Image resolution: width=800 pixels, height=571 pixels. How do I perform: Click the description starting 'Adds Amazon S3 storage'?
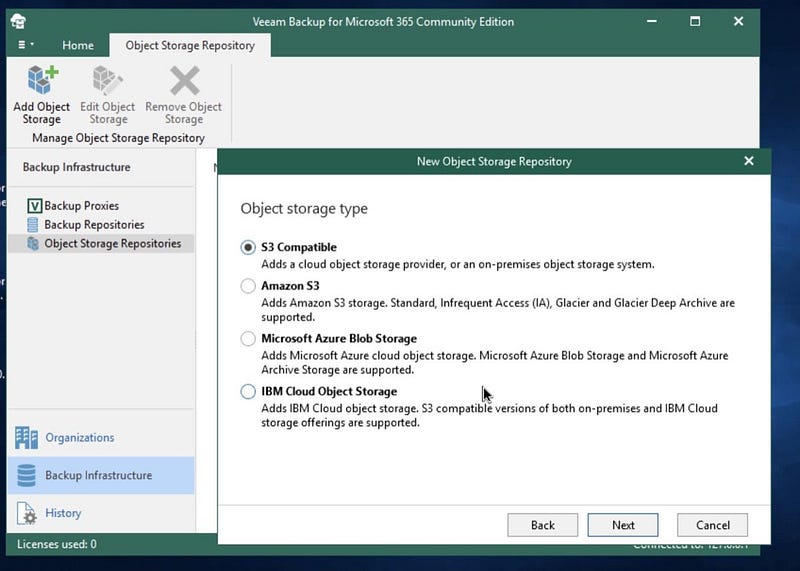tap(498, 310)
